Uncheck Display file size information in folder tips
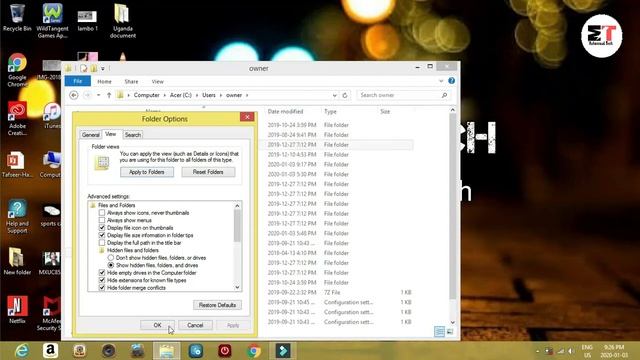The width and height of the screenshot is (640, 360). click(102, 235)
